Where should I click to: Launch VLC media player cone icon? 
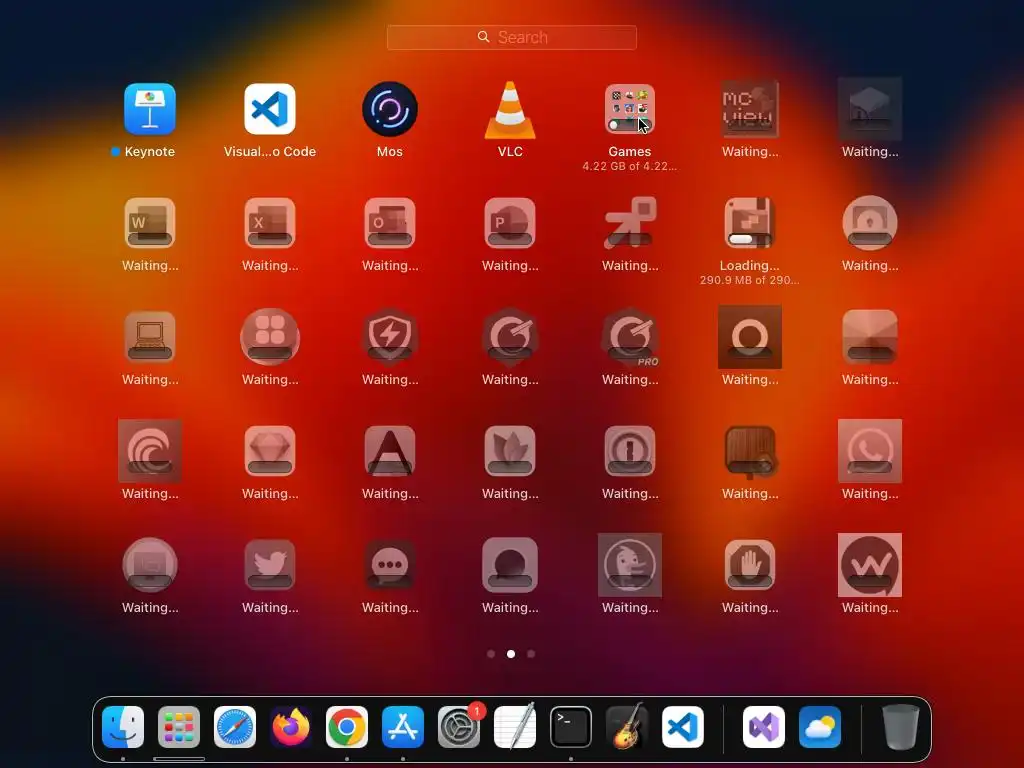(x=510, y=110)
